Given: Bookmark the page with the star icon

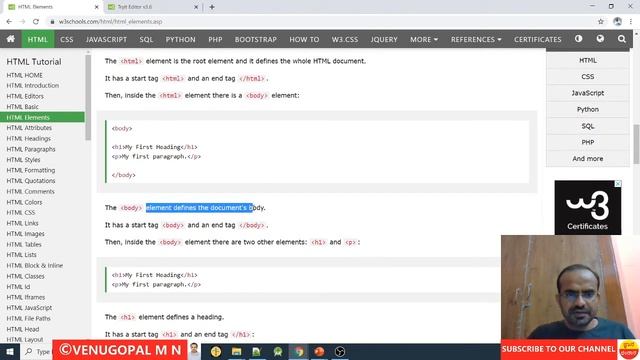Looking at the screenshot, I should tap(601, 22).
